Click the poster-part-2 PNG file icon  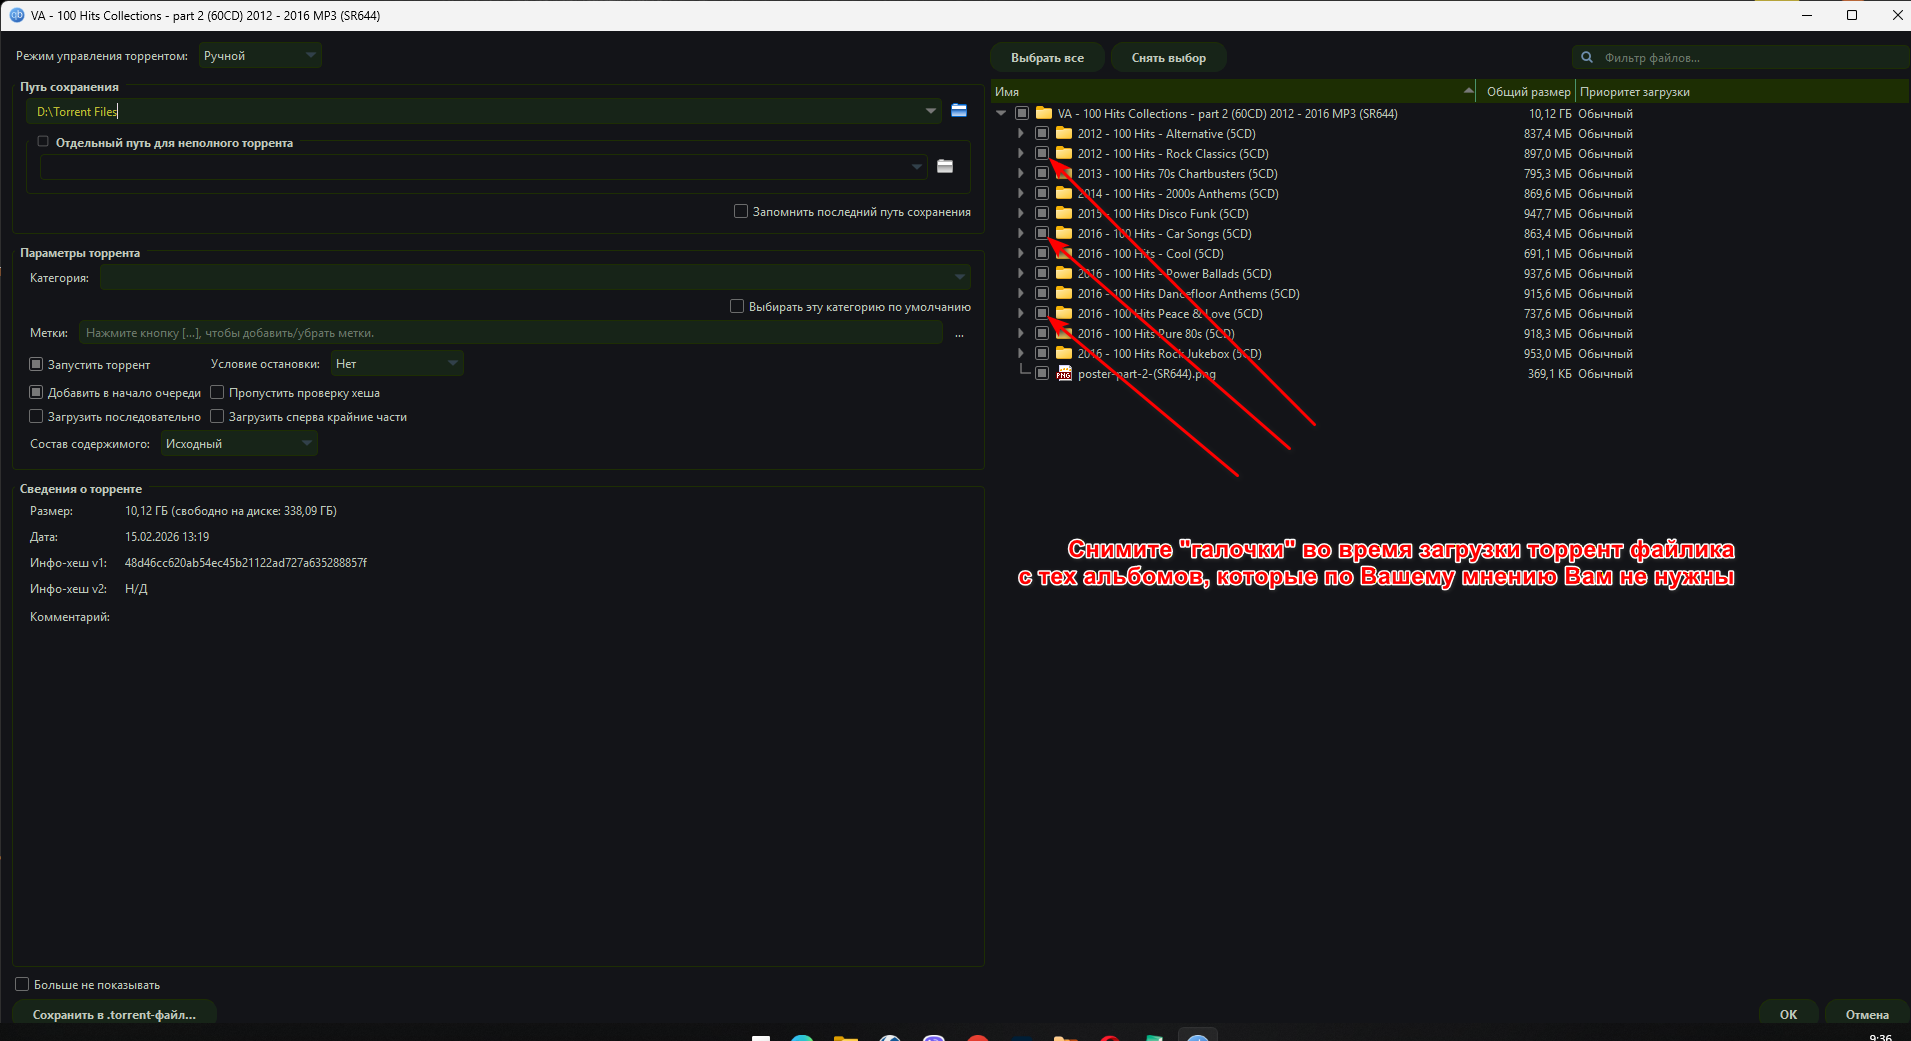tap(1064, 374)
